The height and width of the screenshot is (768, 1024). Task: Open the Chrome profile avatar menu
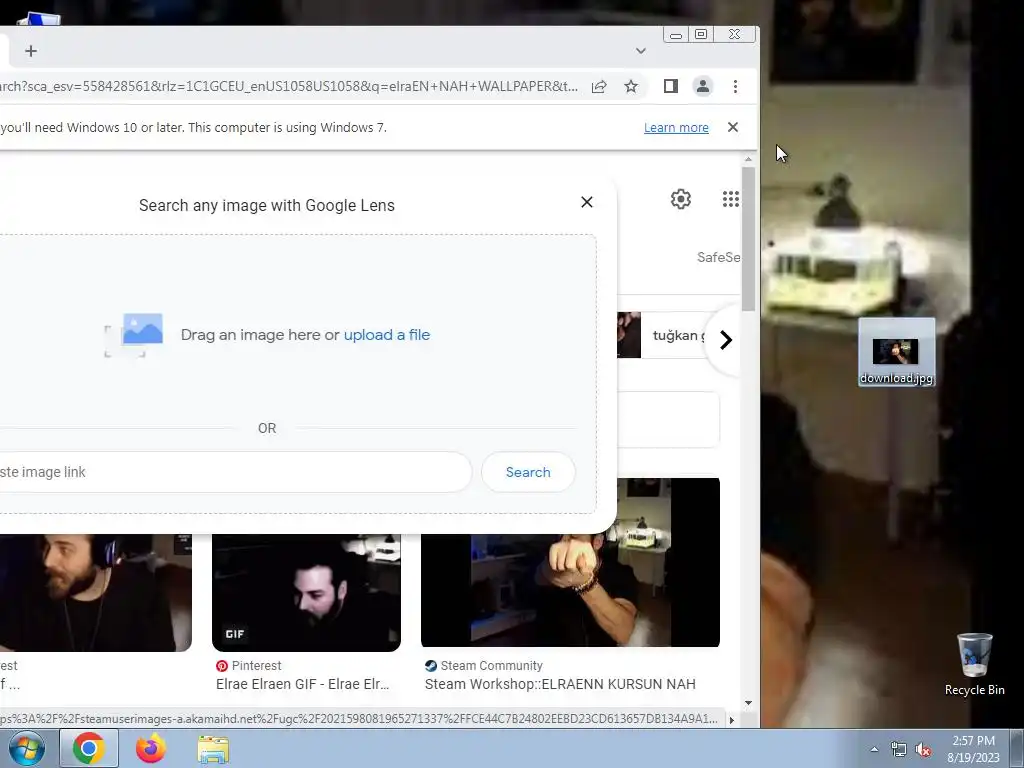click(703, 86)
